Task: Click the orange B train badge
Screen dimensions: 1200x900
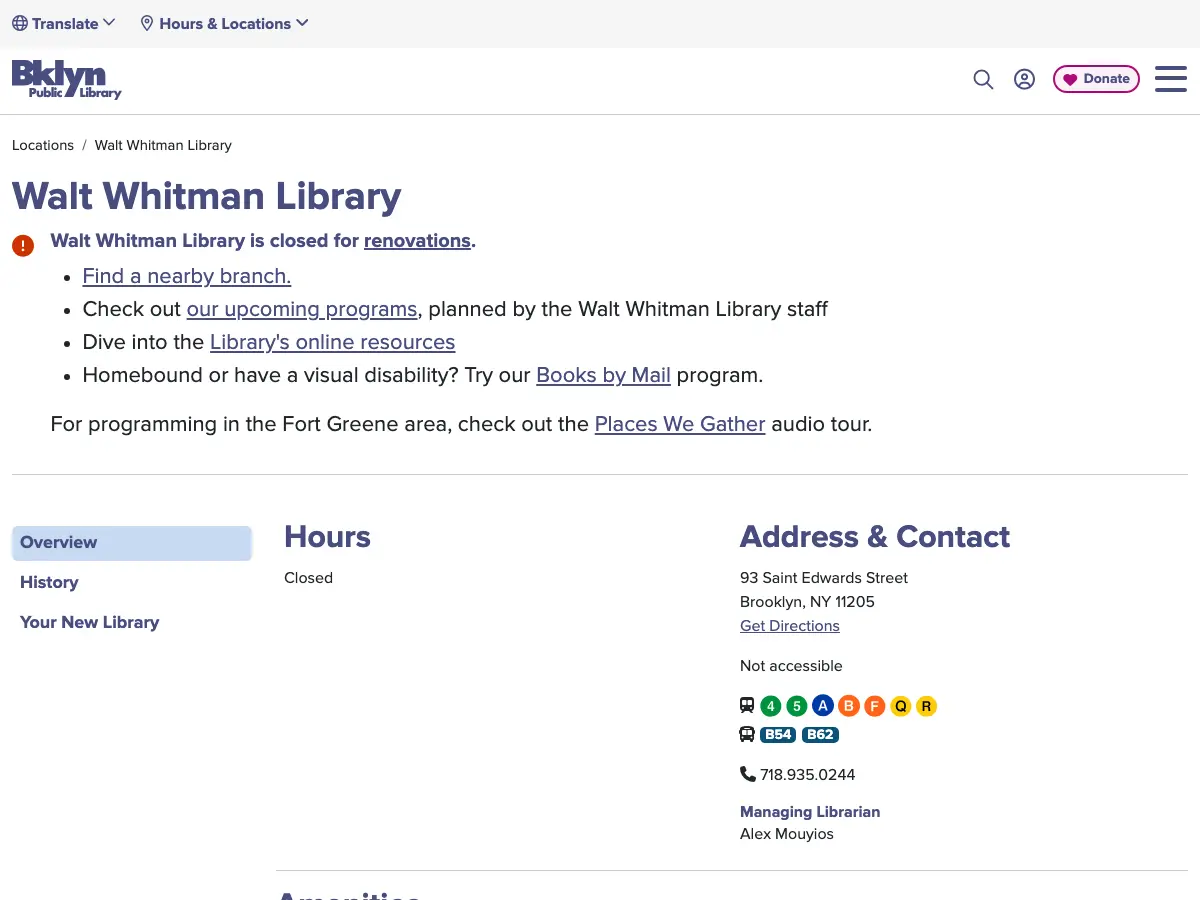Action: click(848, 706)
